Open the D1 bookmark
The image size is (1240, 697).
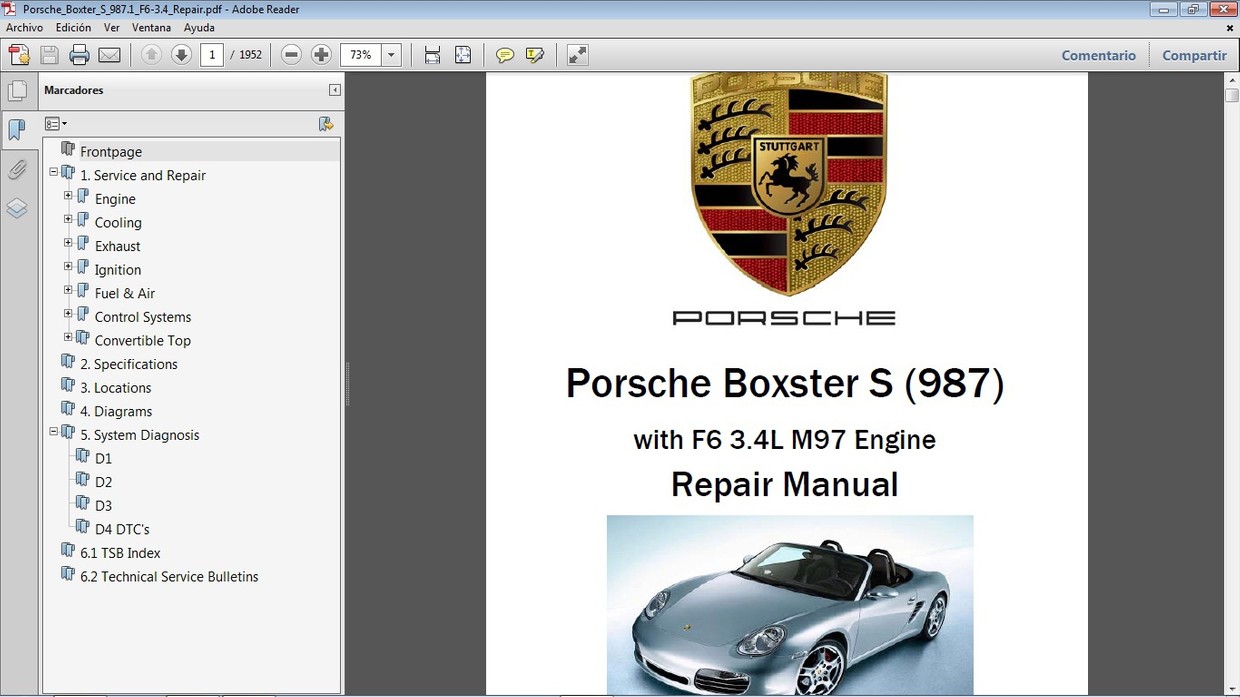coord(103,458)
